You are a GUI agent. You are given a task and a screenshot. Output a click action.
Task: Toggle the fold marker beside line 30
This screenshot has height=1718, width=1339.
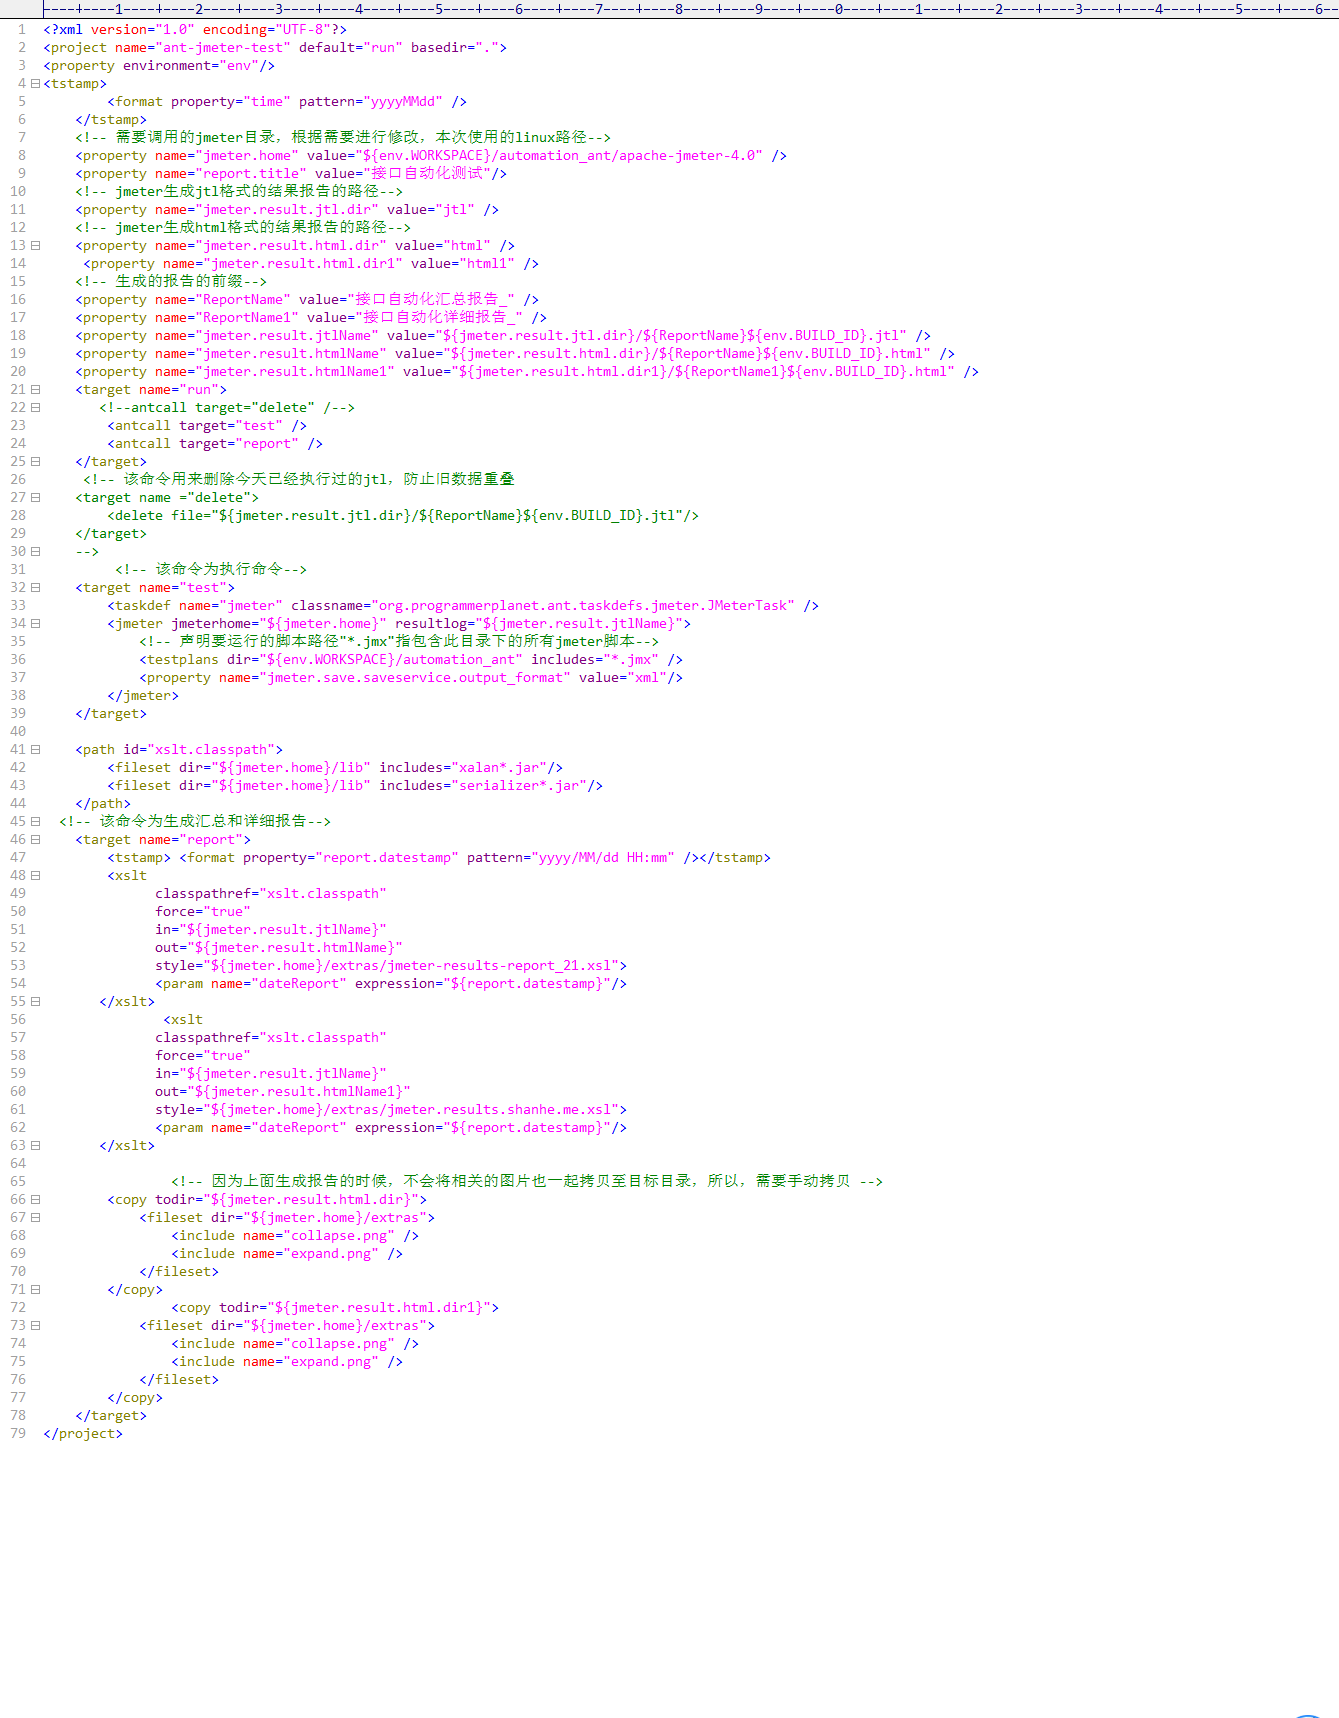35,552
